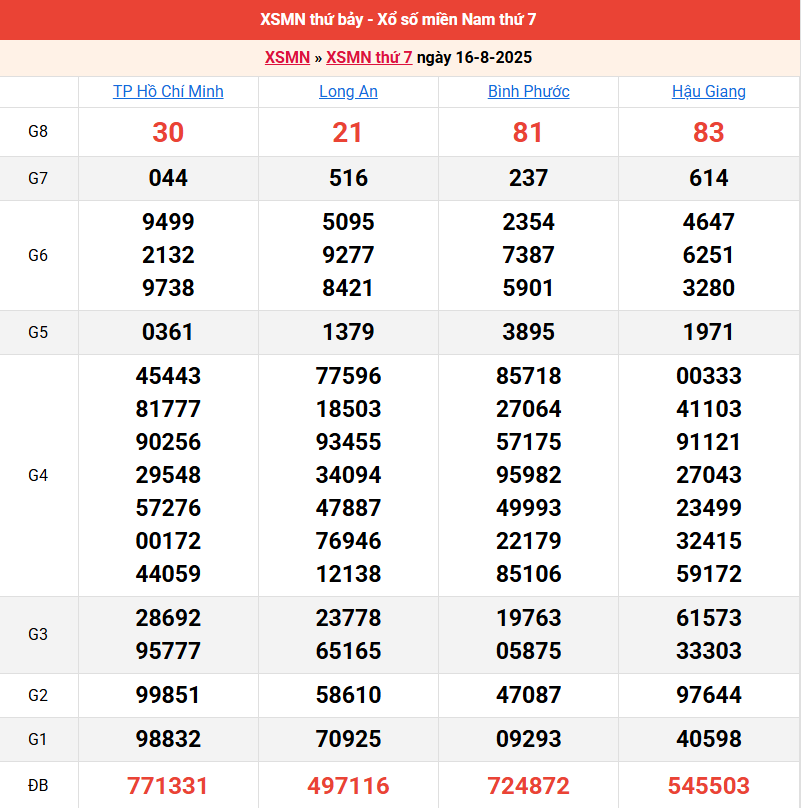Click G7 value 237

(x=528, y=178)
